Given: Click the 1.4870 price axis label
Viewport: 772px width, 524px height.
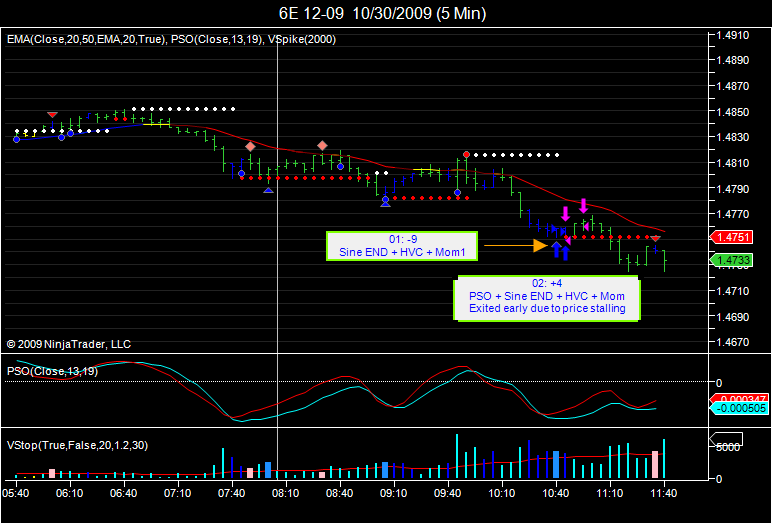Looking at the screenshot, I should coord(733,86).
